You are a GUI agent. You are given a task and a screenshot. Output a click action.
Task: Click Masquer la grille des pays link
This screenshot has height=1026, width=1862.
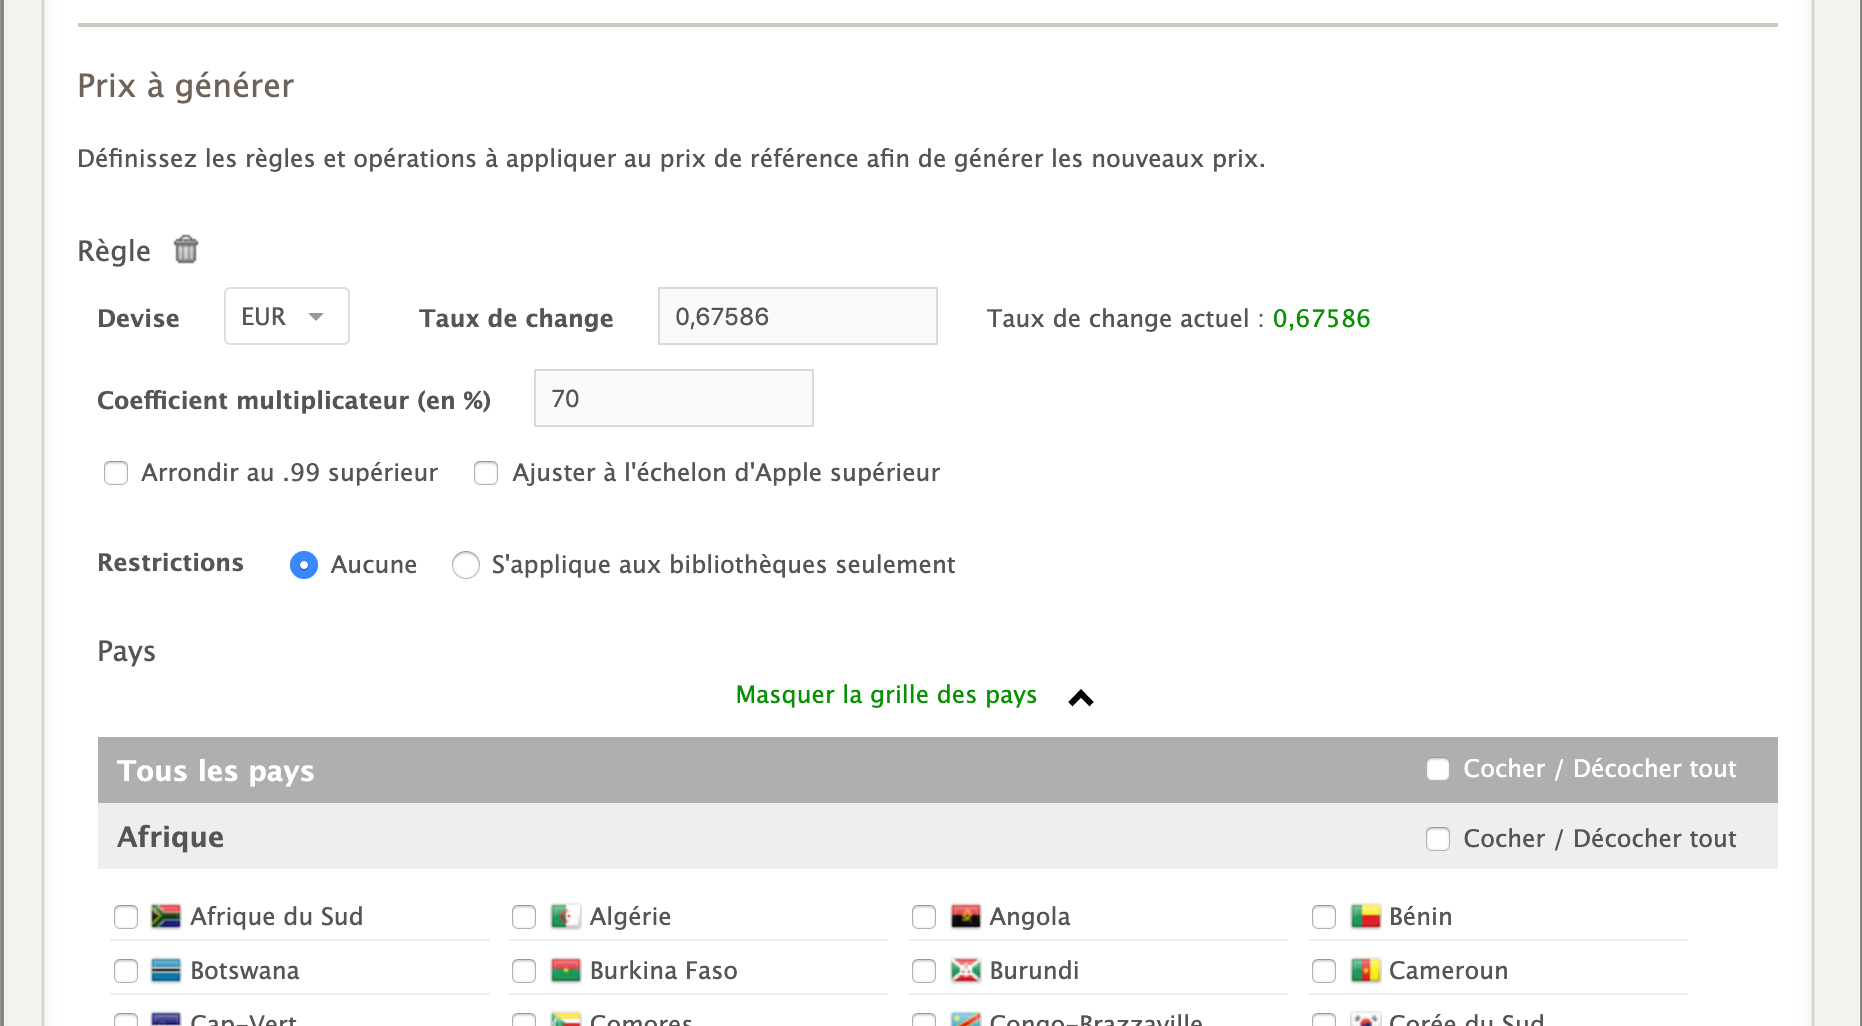(885, 695)
